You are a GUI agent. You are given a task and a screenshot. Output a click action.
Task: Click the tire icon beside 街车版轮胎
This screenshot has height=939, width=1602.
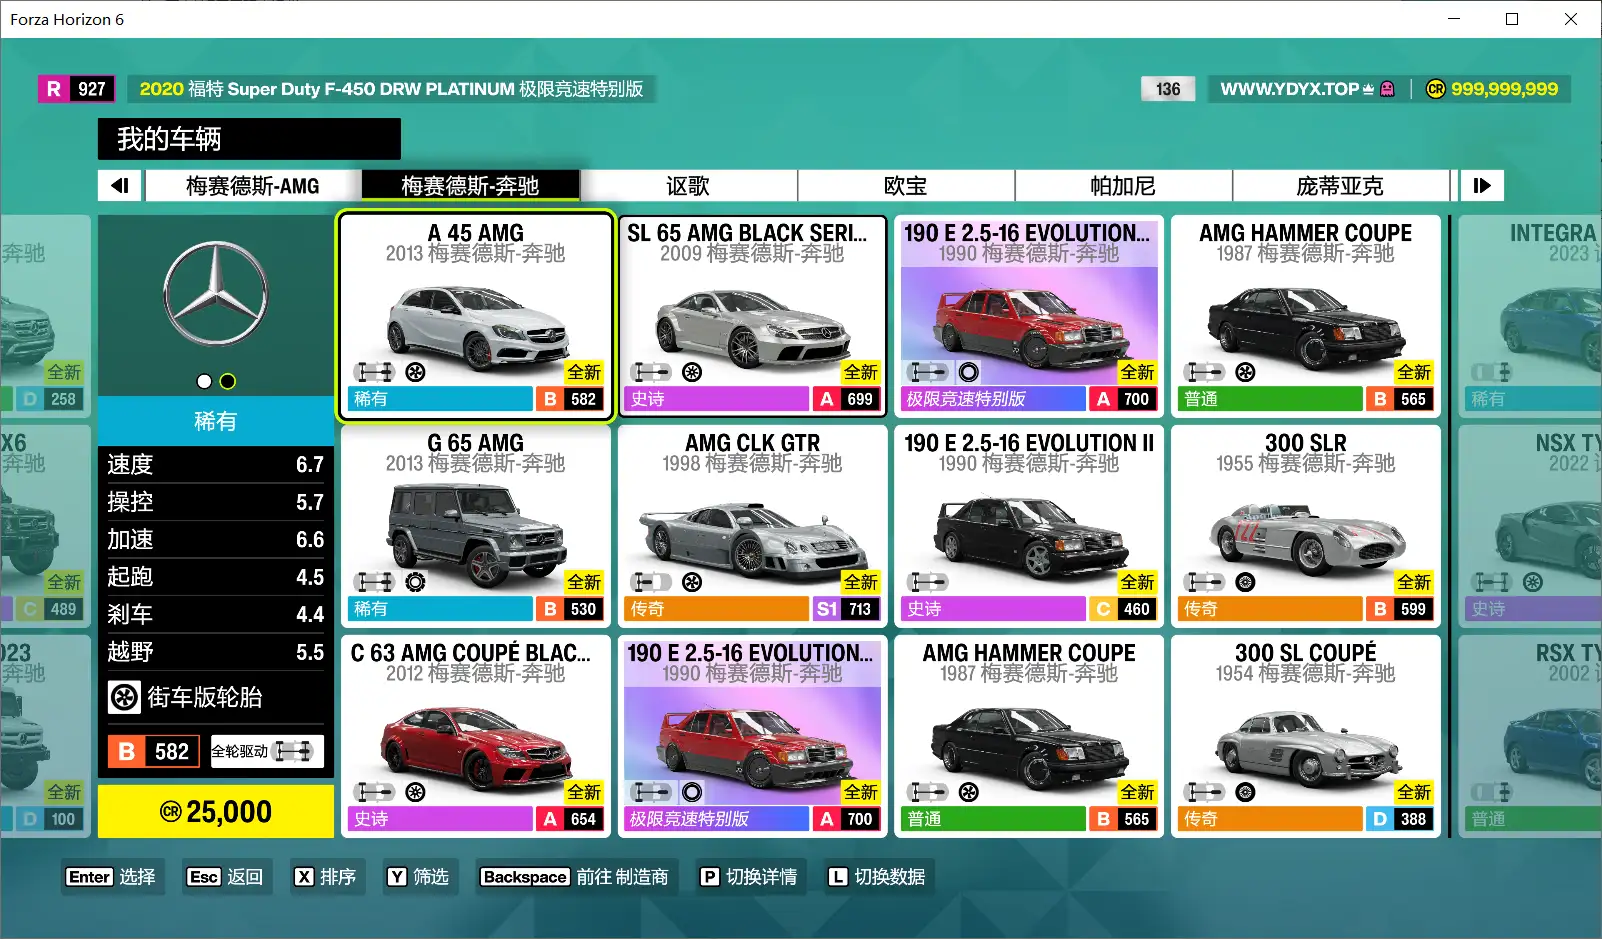click(x=124, y=697)
